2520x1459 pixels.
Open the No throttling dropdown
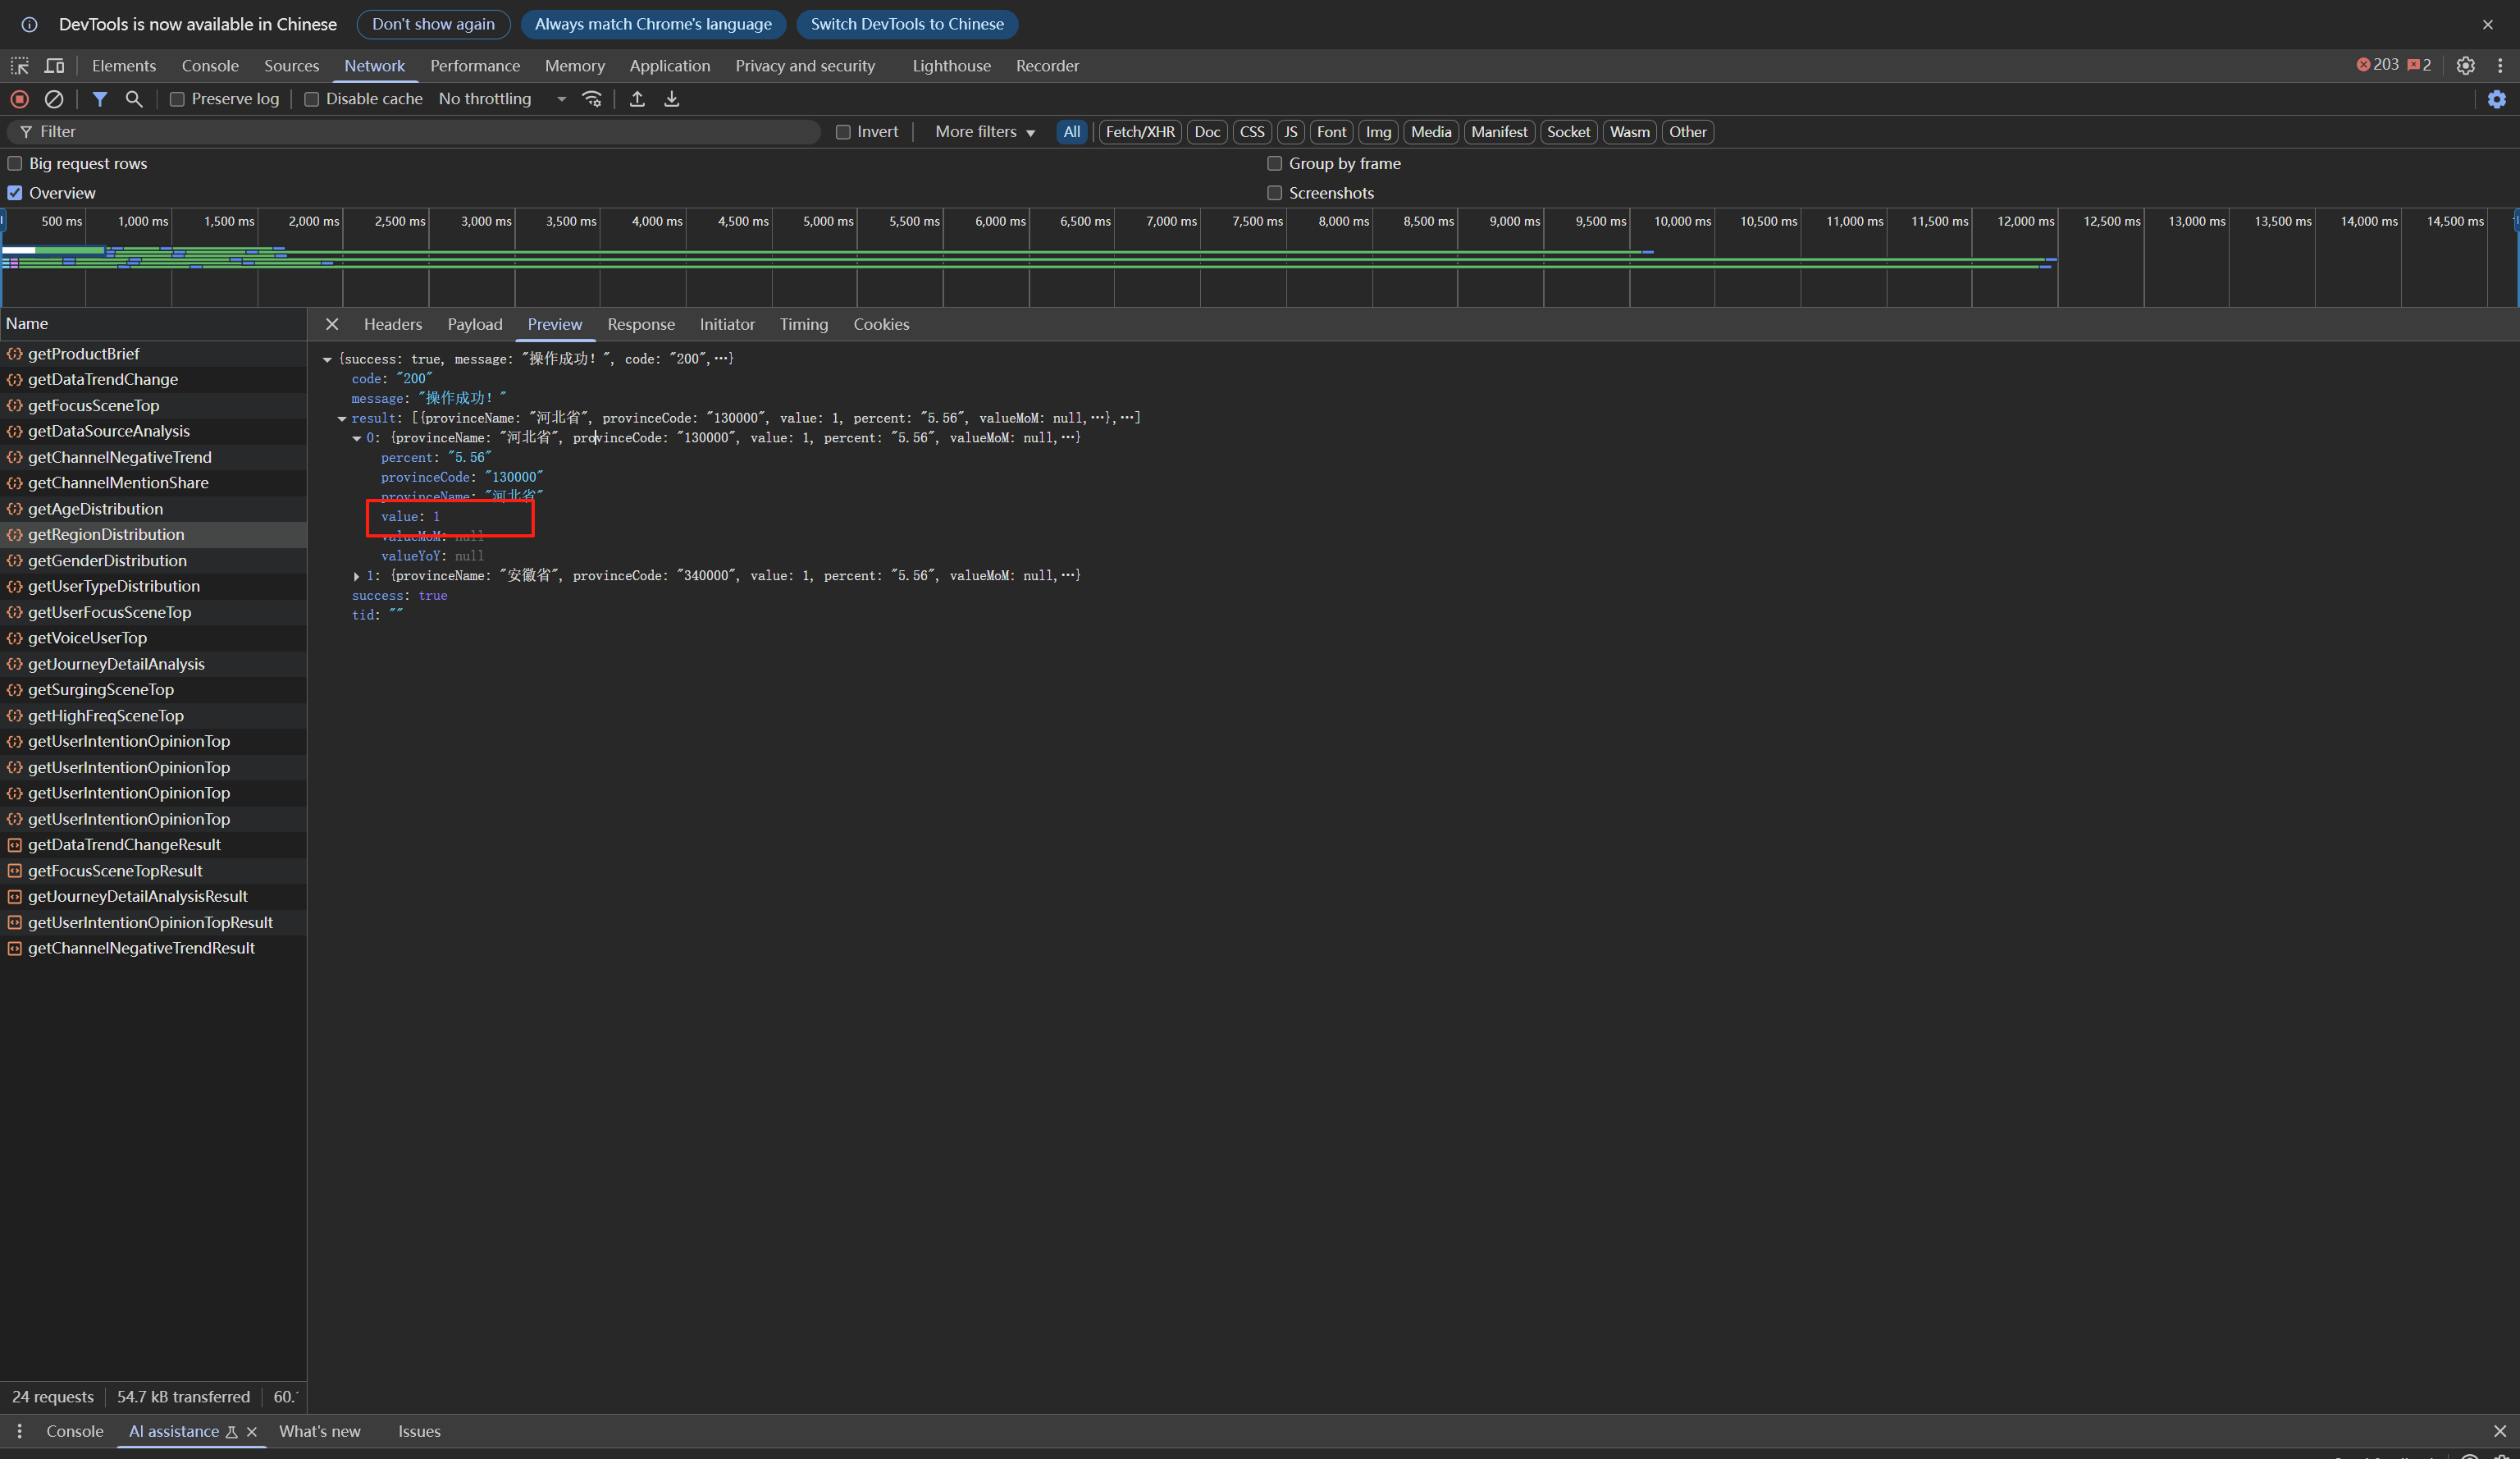click(x=502, y=99)
